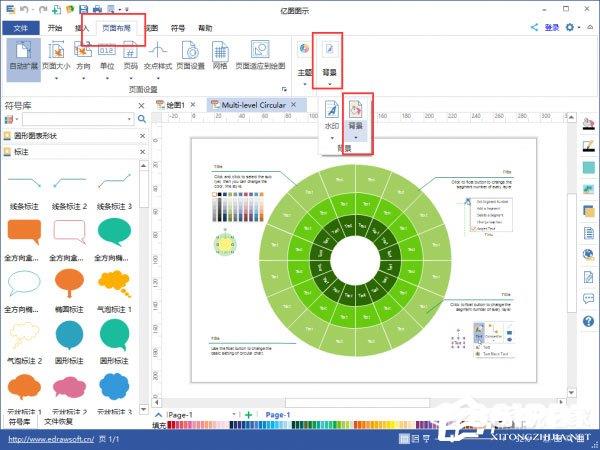Select the 线条标注 2 callout shape
Image resolution: width=600 pixels, height=450 pixels.
pyautogui.click(x=69, y=189)
